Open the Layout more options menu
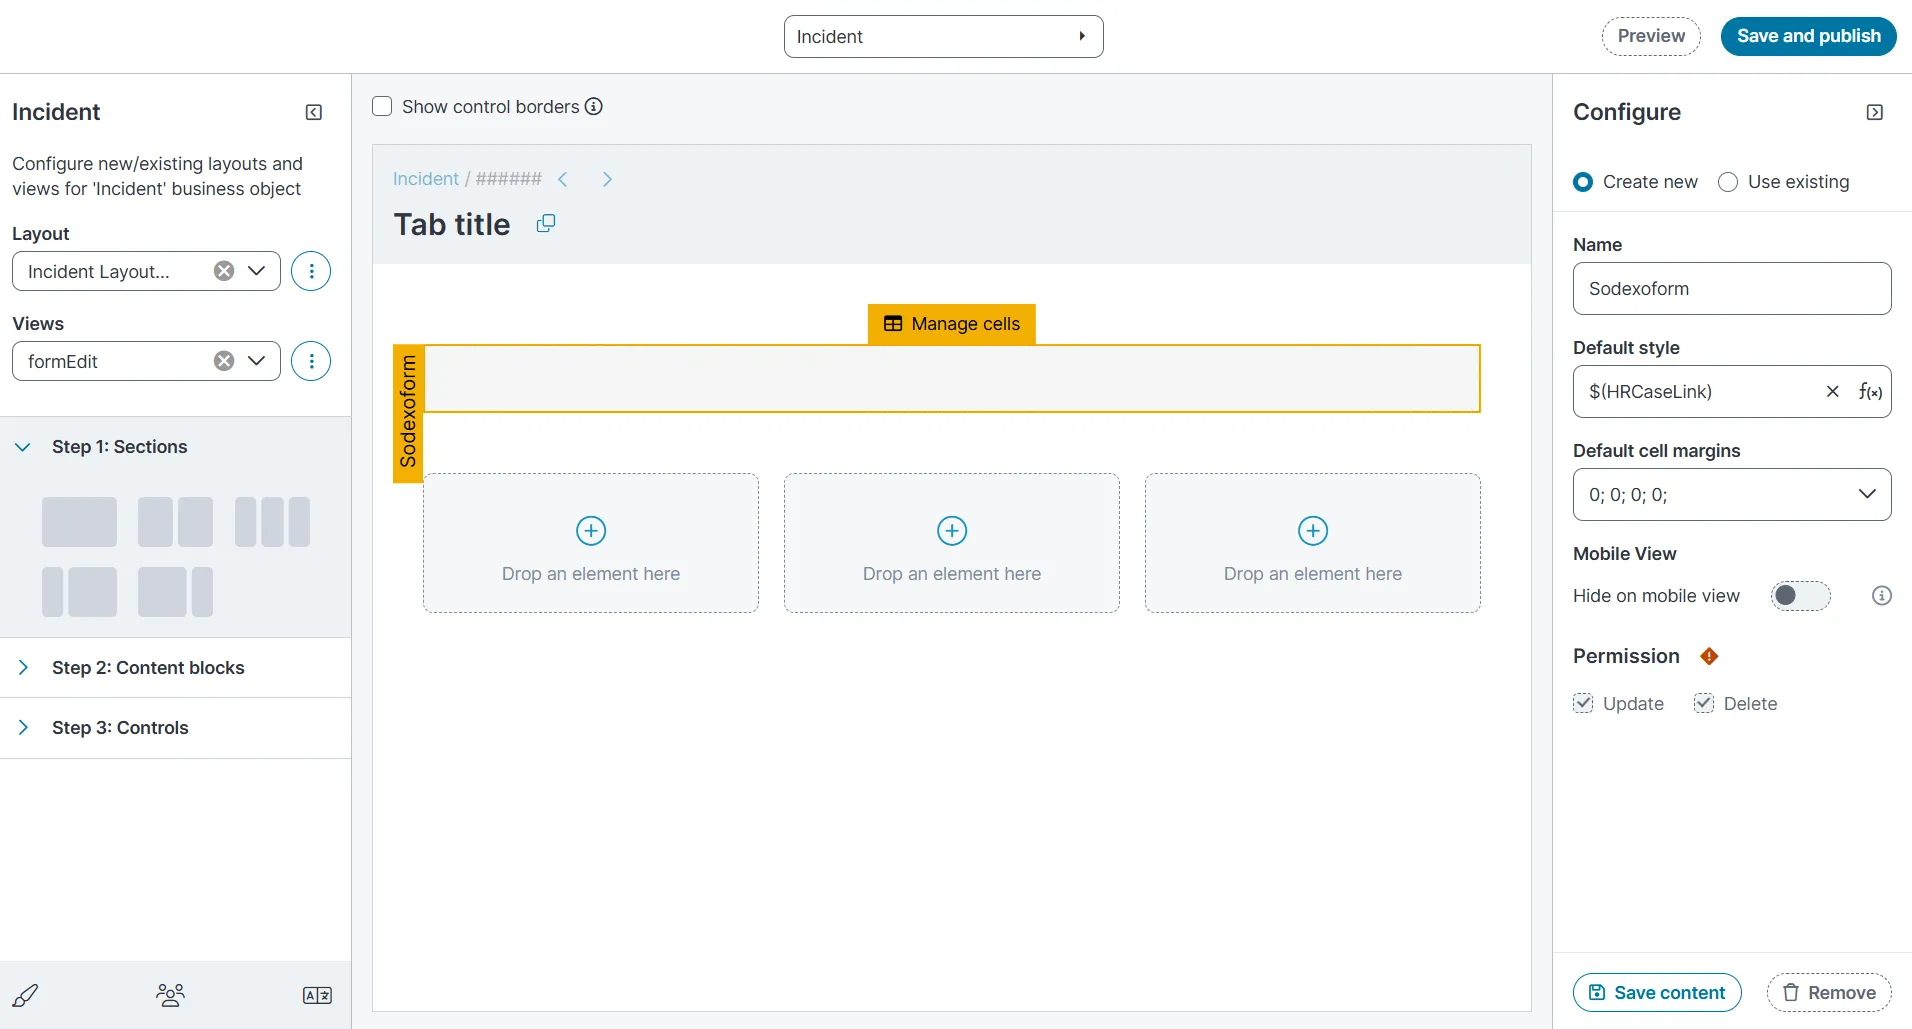Screen dimensions: 1912x1029 pyautogui.click(x=311, y=271)
